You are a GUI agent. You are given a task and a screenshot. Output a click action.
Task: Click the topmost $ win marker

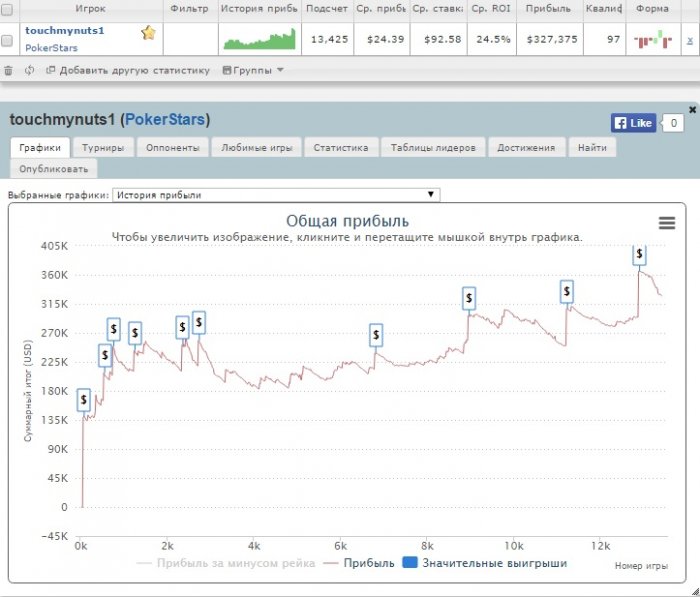pos(639,255)
